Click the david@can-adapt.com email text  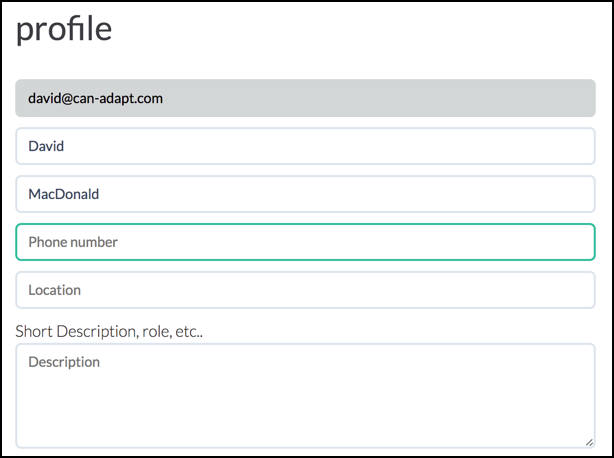[95, 98]
